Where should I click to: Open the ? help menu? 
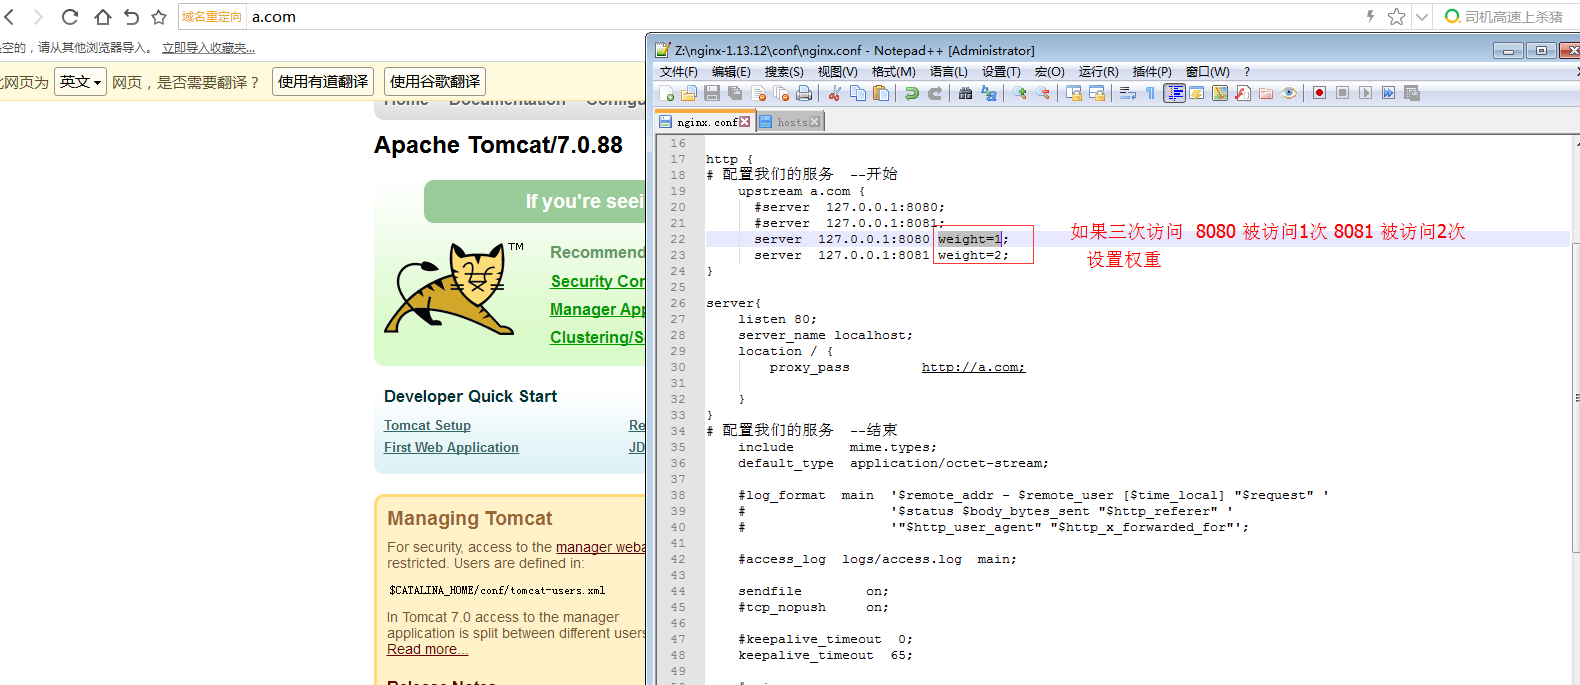pos(1247,72)
